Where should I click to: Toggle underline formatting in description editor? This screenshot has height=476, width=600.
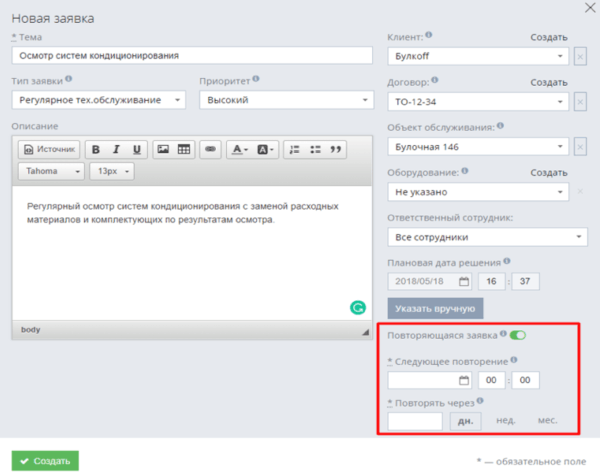click(x=137, y=150)
